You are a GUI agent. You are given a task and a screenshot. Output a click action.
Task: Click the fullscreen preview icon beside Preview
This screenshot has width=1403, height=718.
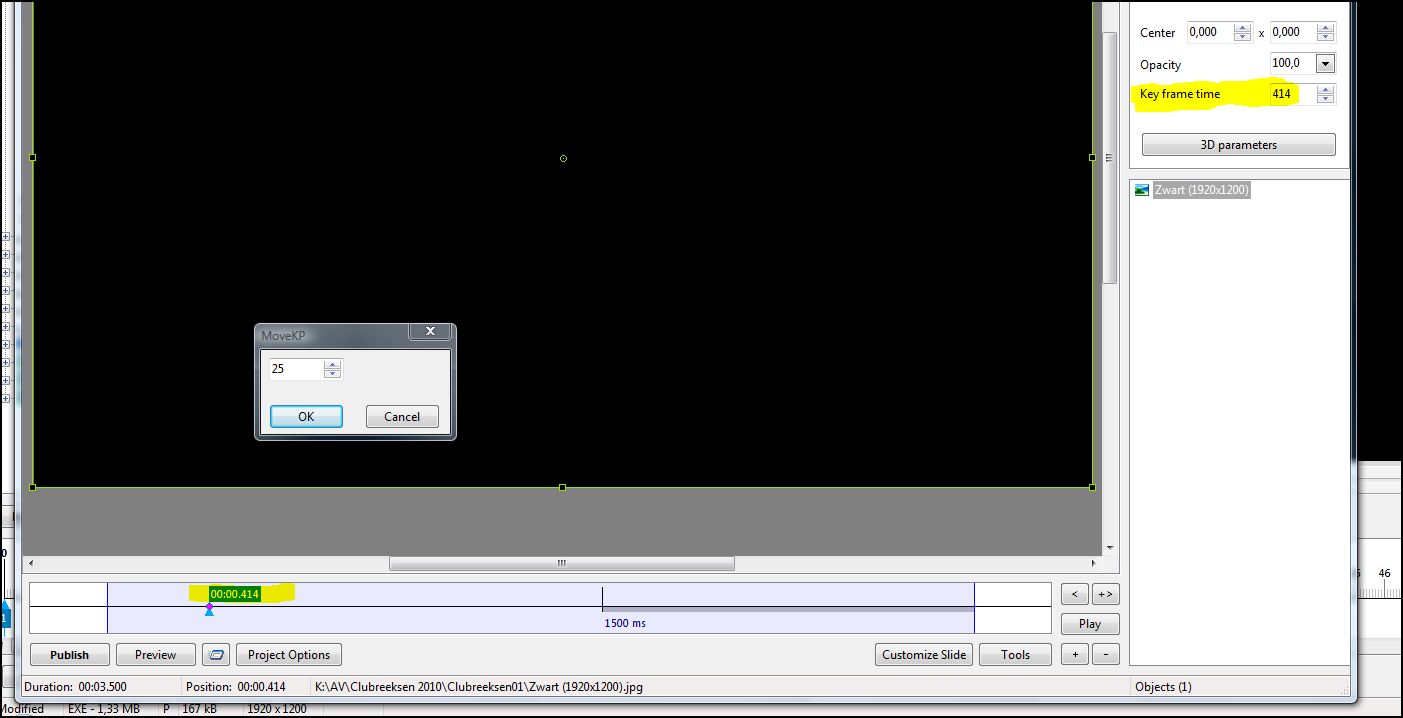pos(216,655)
